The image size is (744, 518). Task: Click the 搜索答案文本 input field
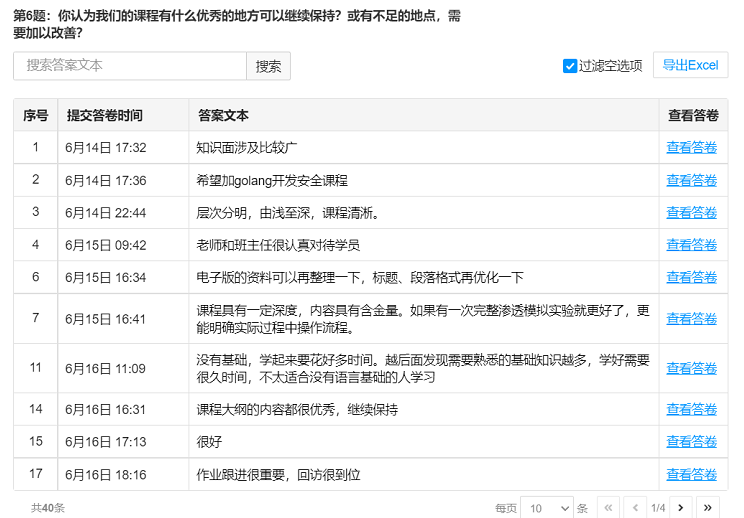pos(130,65)
